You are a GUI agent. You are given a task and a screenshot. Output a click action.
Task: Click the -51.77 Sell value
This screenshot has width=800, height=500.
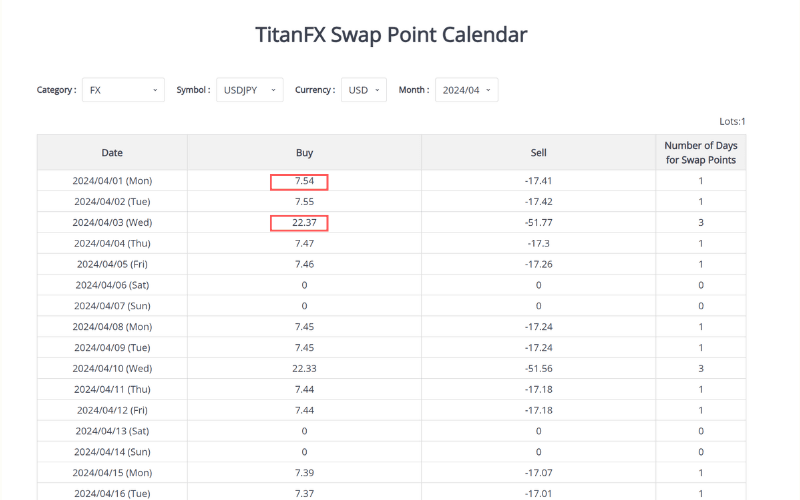pyautogui.click(x=538, y=223)
